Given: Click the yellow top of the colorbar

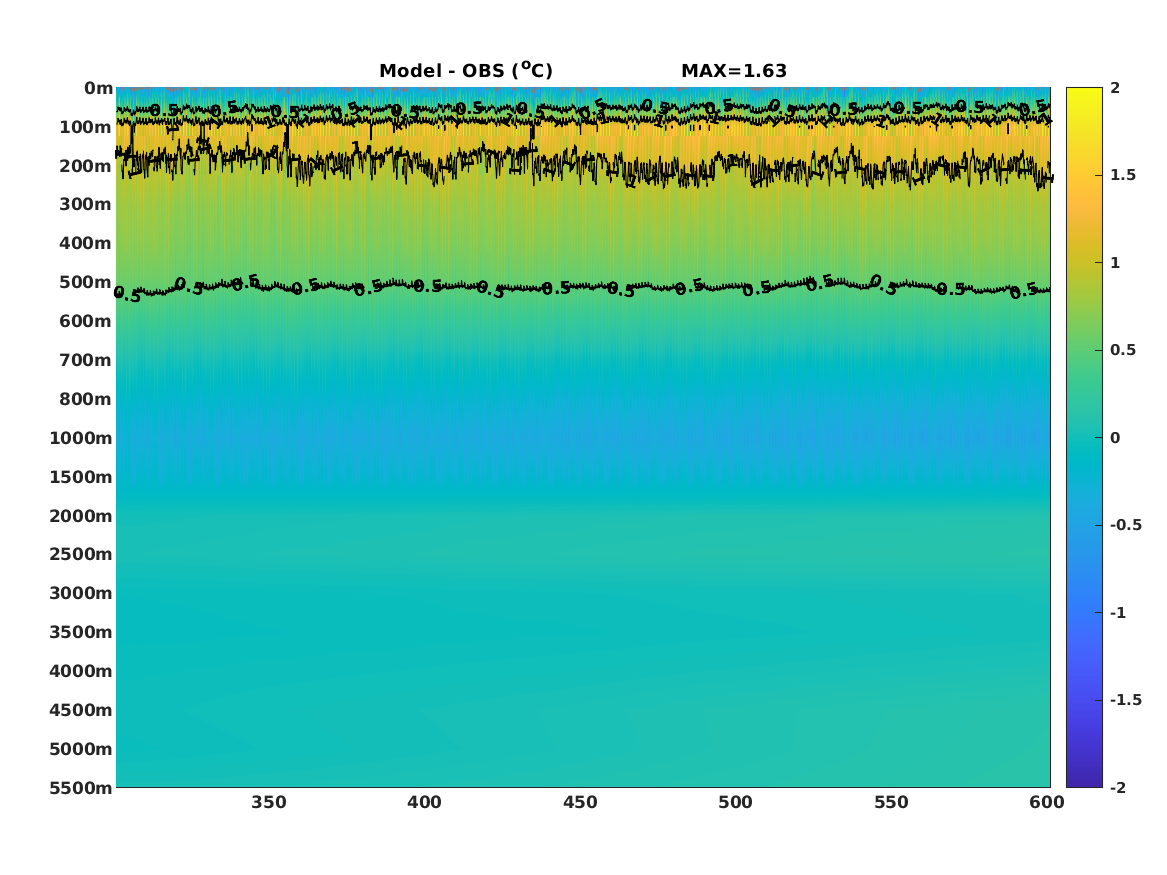Looking at the screenshot, I should 1084,95.
